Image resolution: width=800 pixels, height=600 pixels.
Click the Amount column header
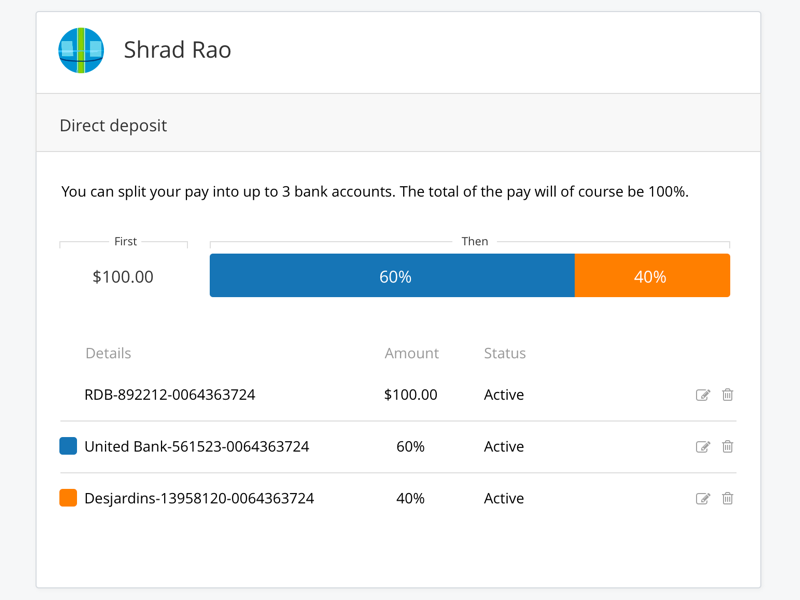coord(411,353)
